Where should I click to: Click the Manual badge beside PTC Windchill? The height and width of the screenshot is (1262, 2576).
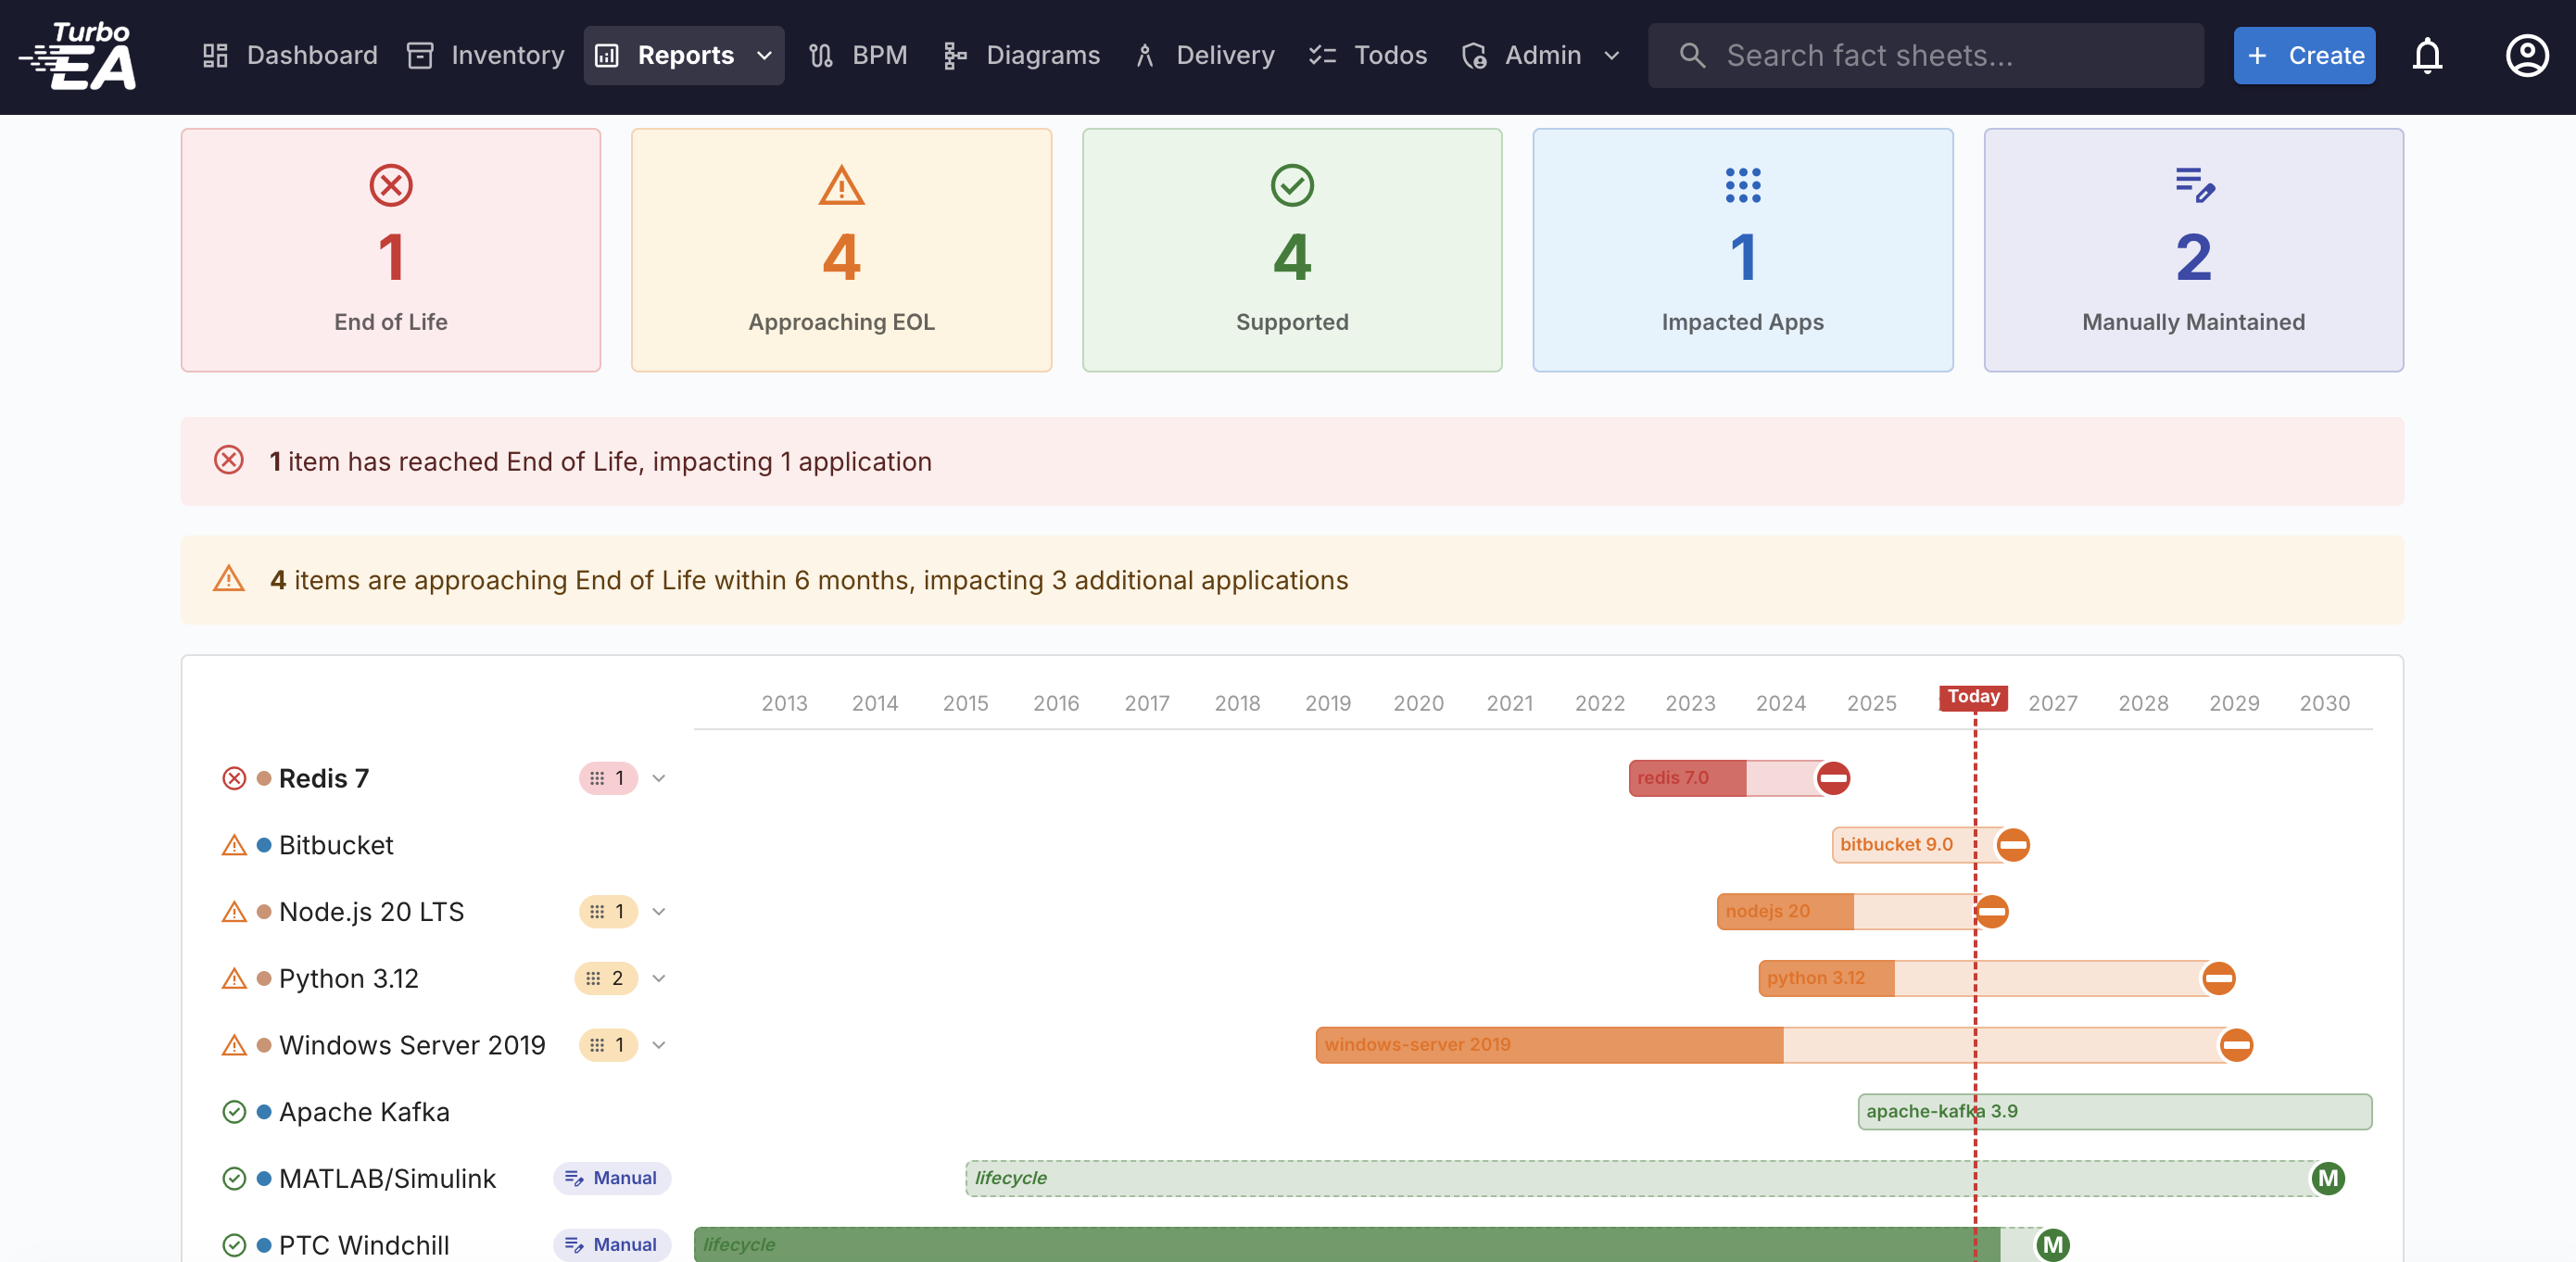click(x=612, y=1244)
